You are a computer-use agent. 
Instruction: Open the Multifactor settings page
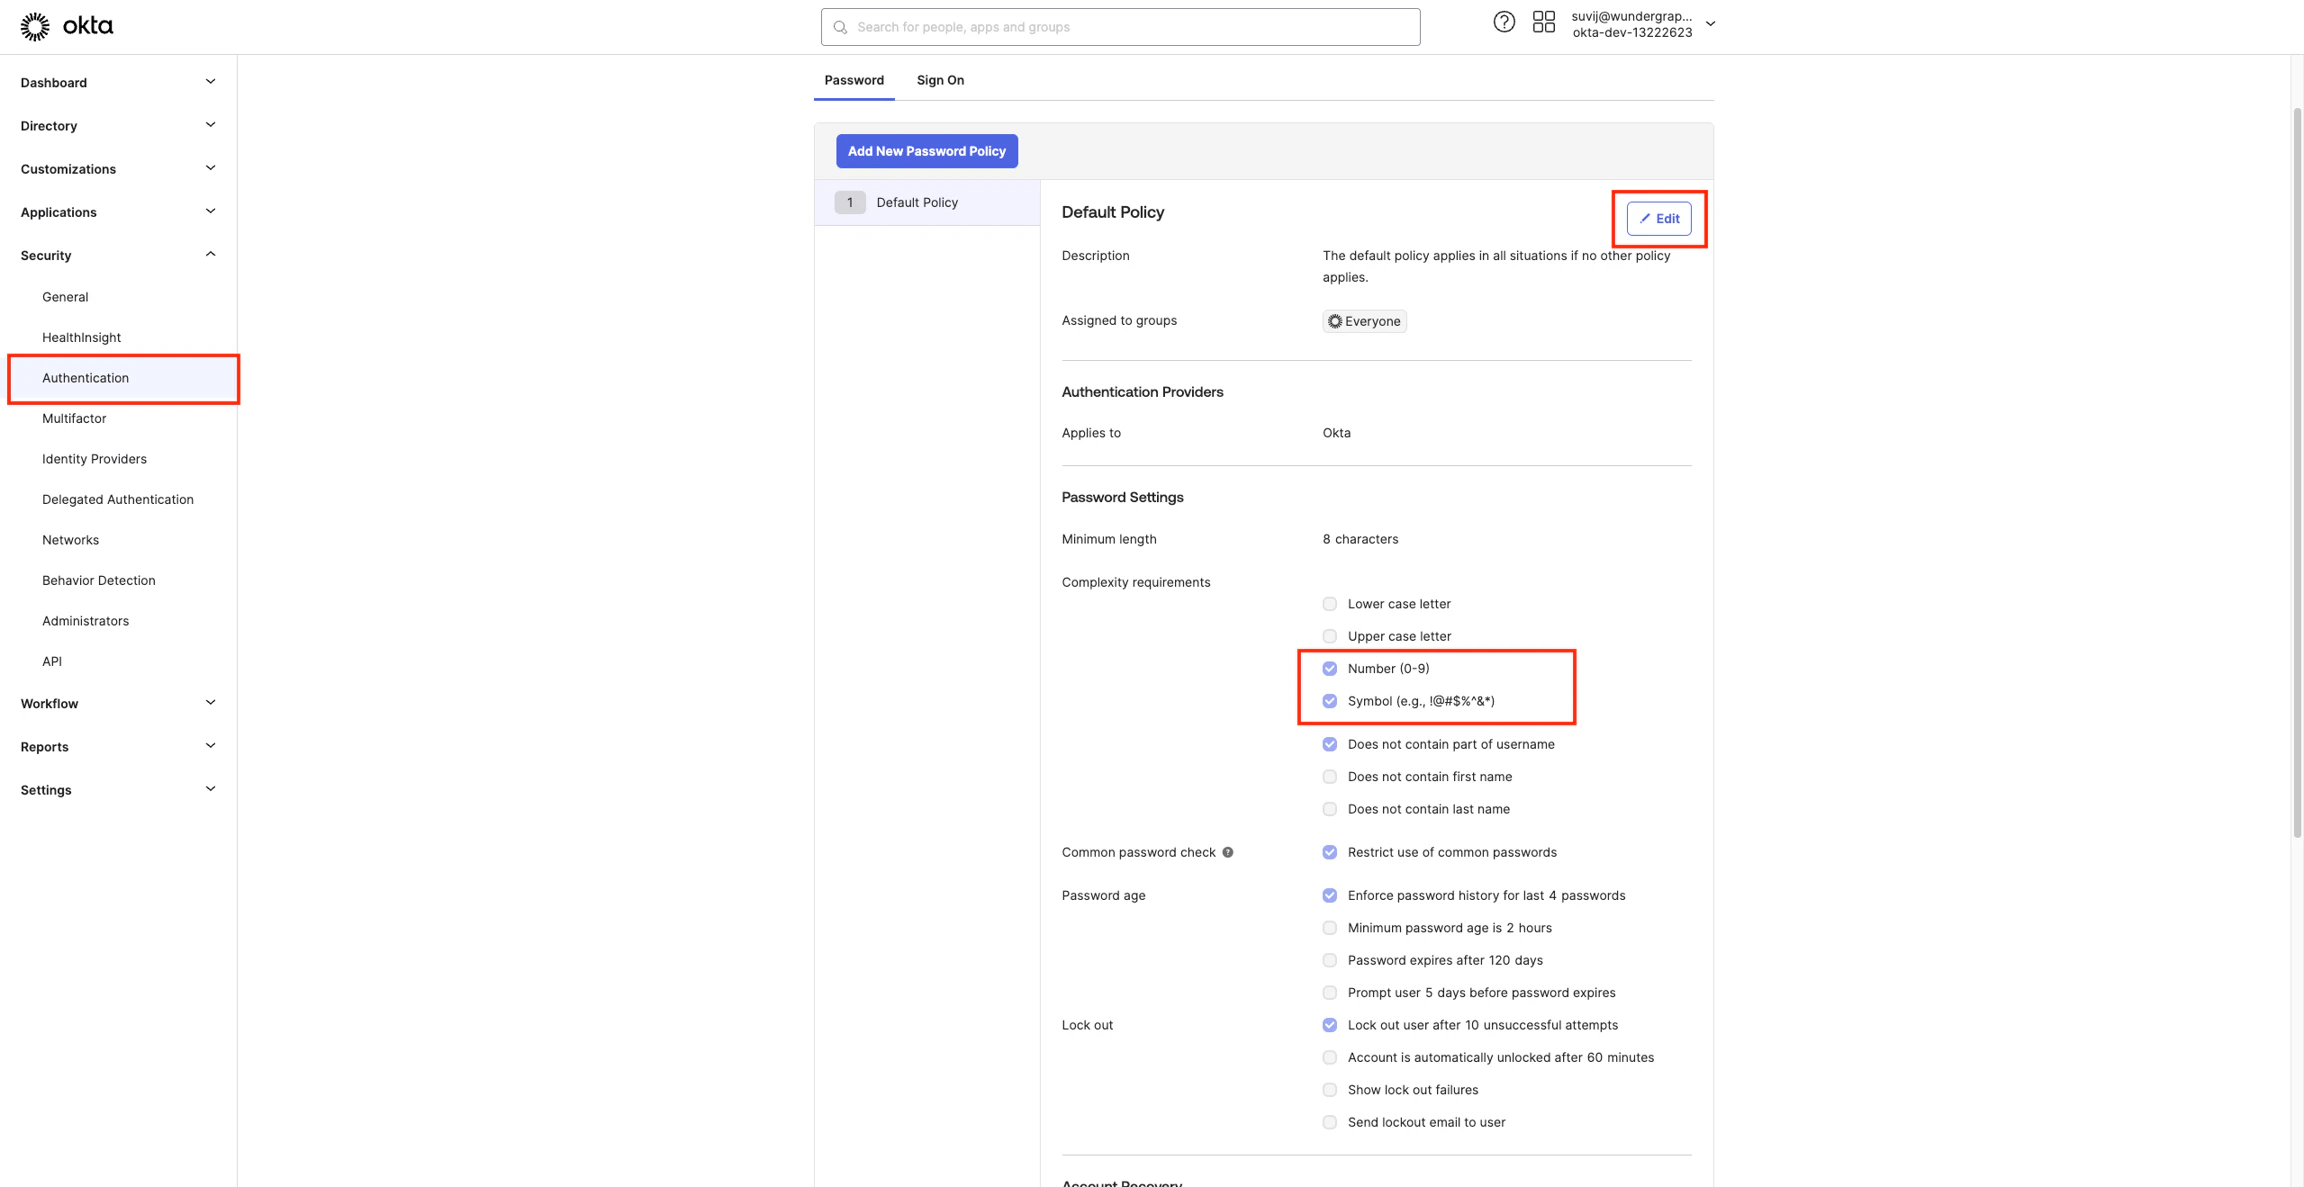tap(74, 418)
